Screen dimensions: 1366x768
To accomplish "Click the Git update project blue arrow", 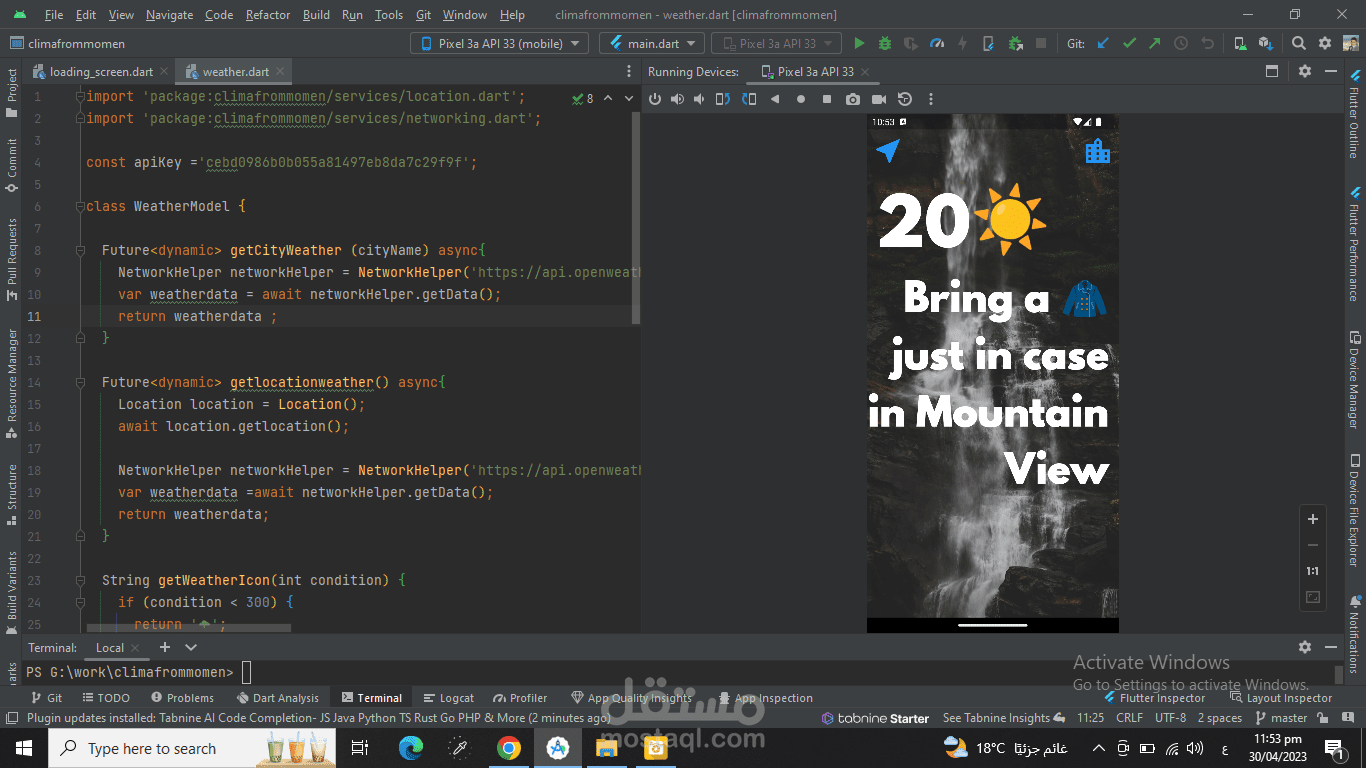I will point(1103,43).
